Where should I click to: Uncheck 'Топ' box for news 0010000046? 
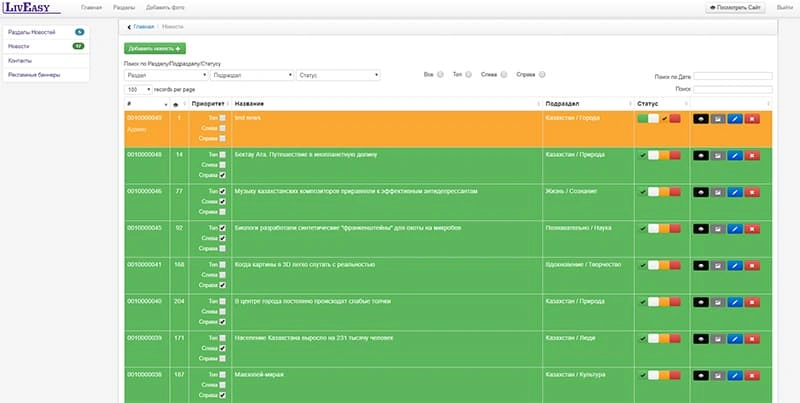pyautogui.click(x=222, y=192)
